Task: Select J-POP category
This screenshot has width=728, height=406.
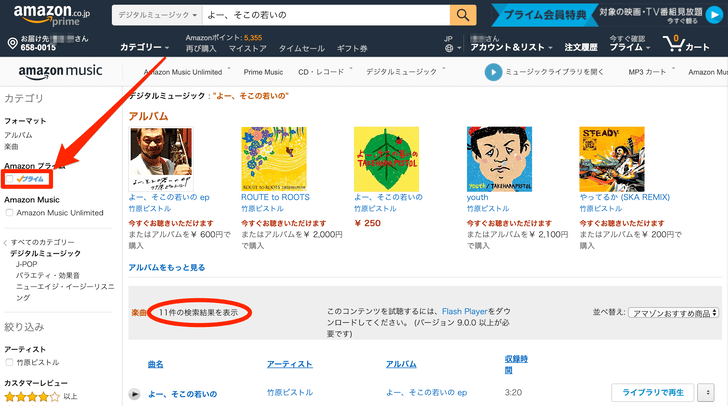Action: (x=26, y=264)
